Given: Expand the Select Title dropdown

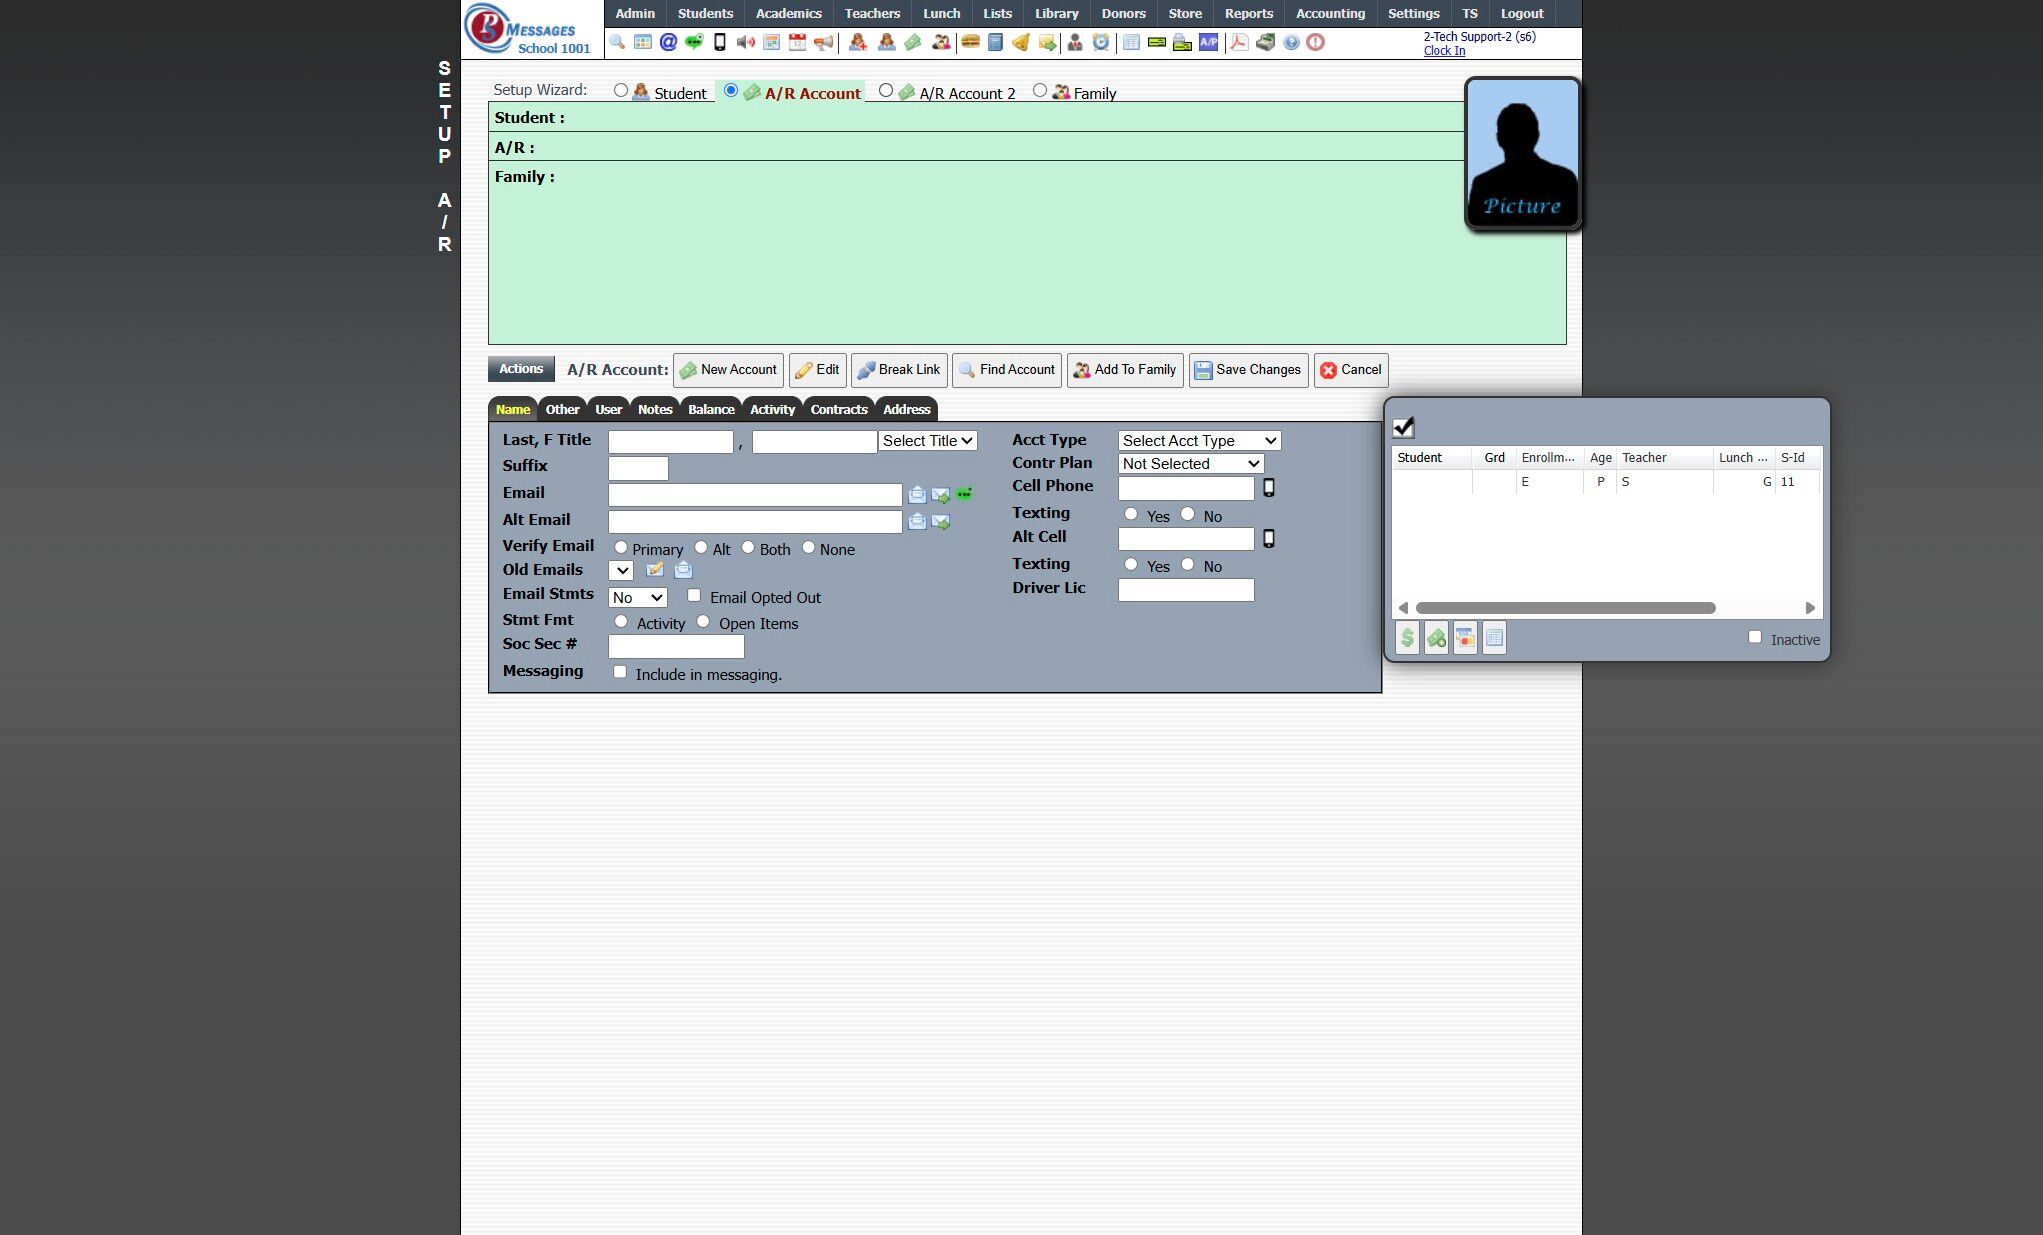Looking at the screenshot, I should 927,441.
